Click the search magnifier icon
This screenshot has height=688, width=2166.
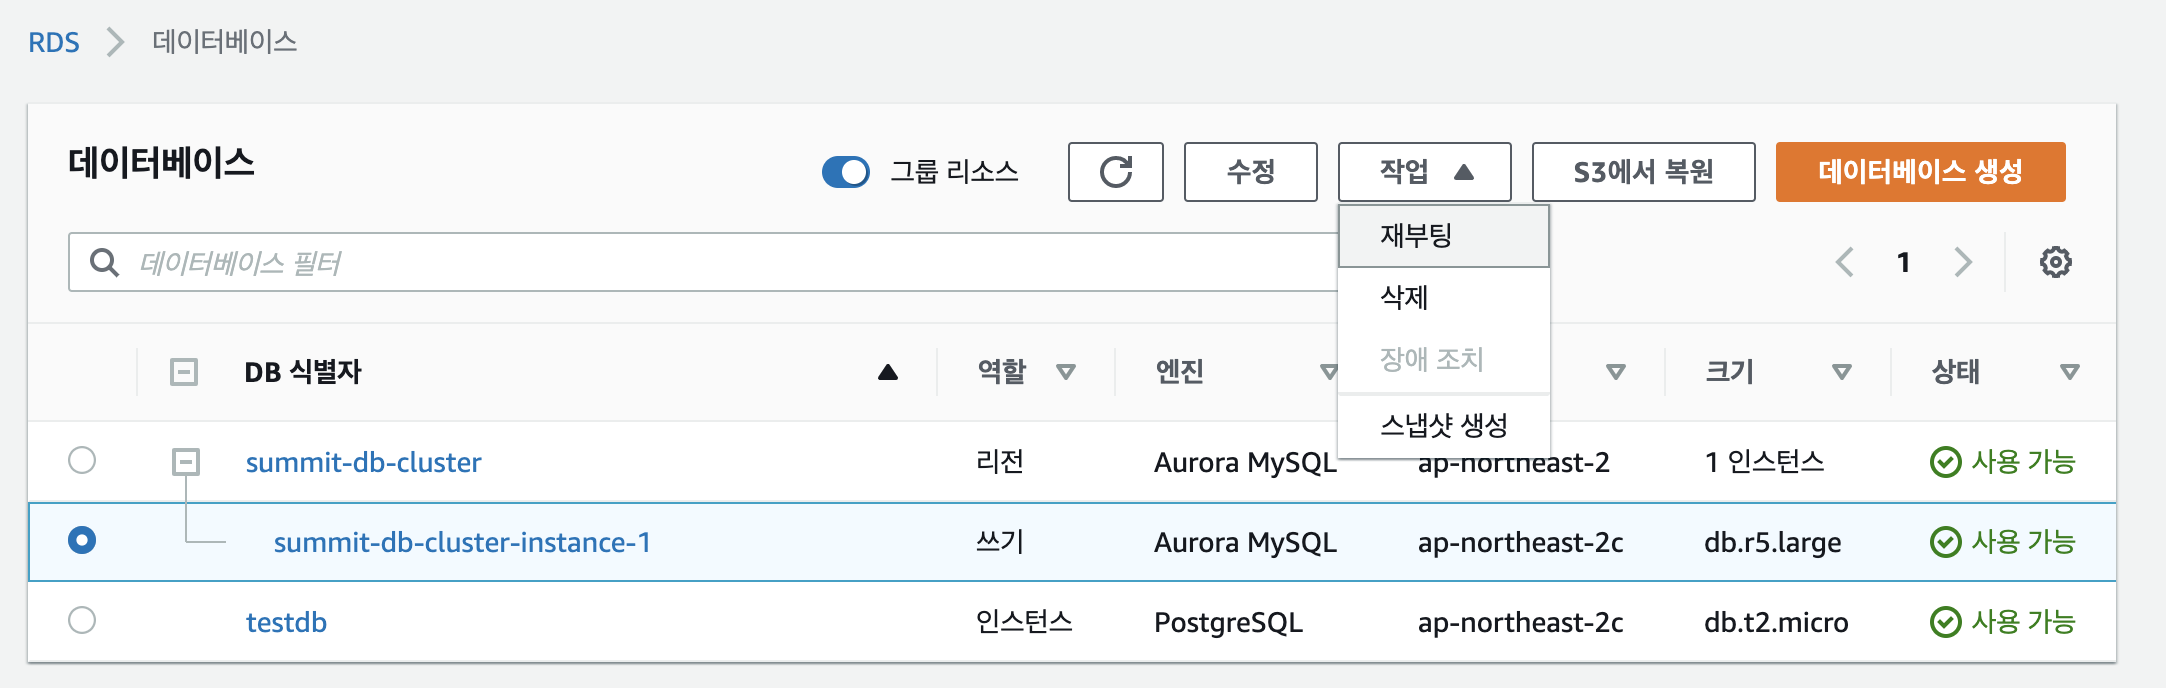104,263
